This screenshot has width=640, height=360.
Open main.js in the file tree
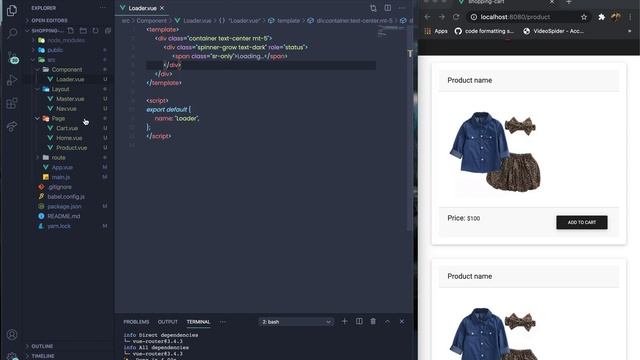pyautogui.click(x=61, y=177)
